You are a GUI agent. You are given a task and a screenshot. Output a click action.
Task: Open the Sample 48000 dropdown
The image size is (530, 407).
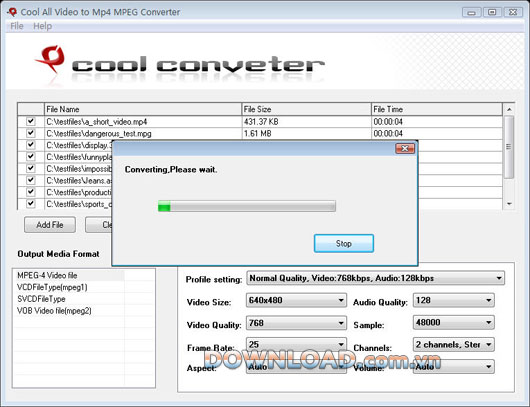coord(454,322)
